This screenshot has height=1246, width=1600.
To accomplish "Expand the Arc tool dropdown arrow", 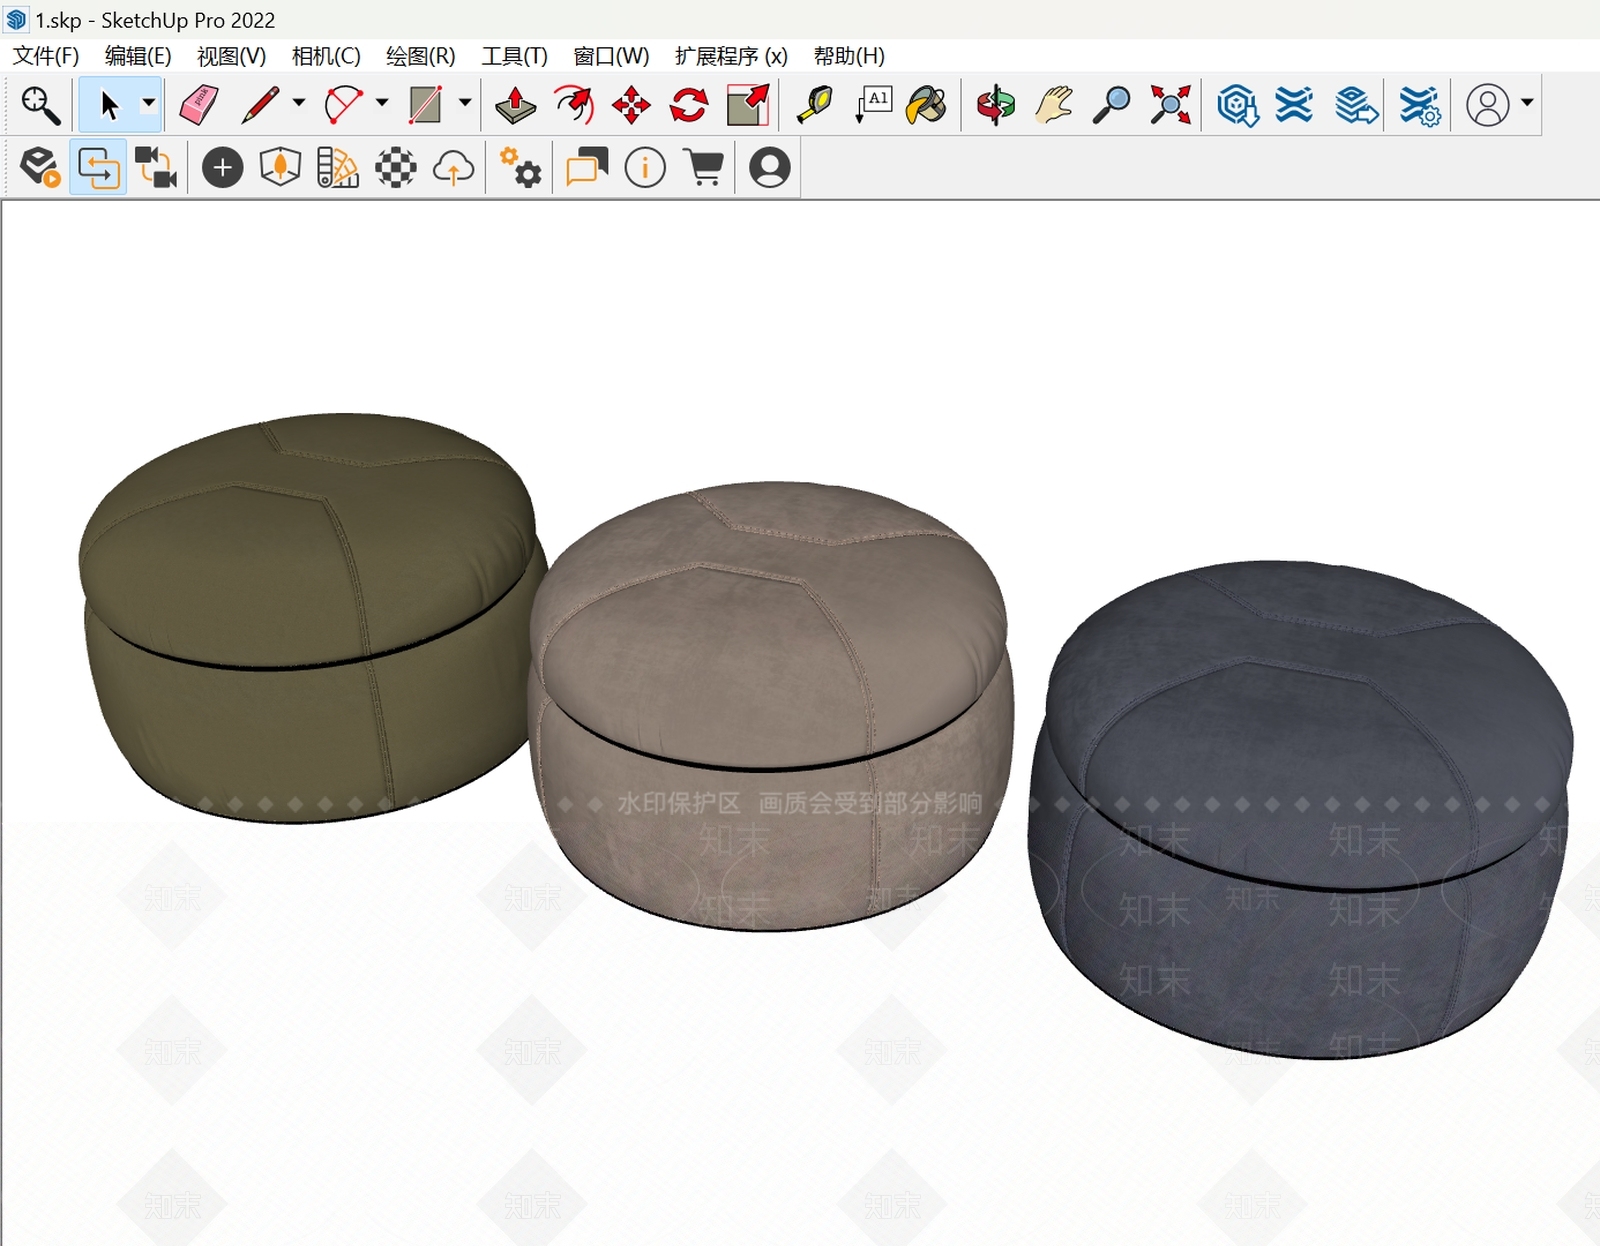I will point(381,103).
